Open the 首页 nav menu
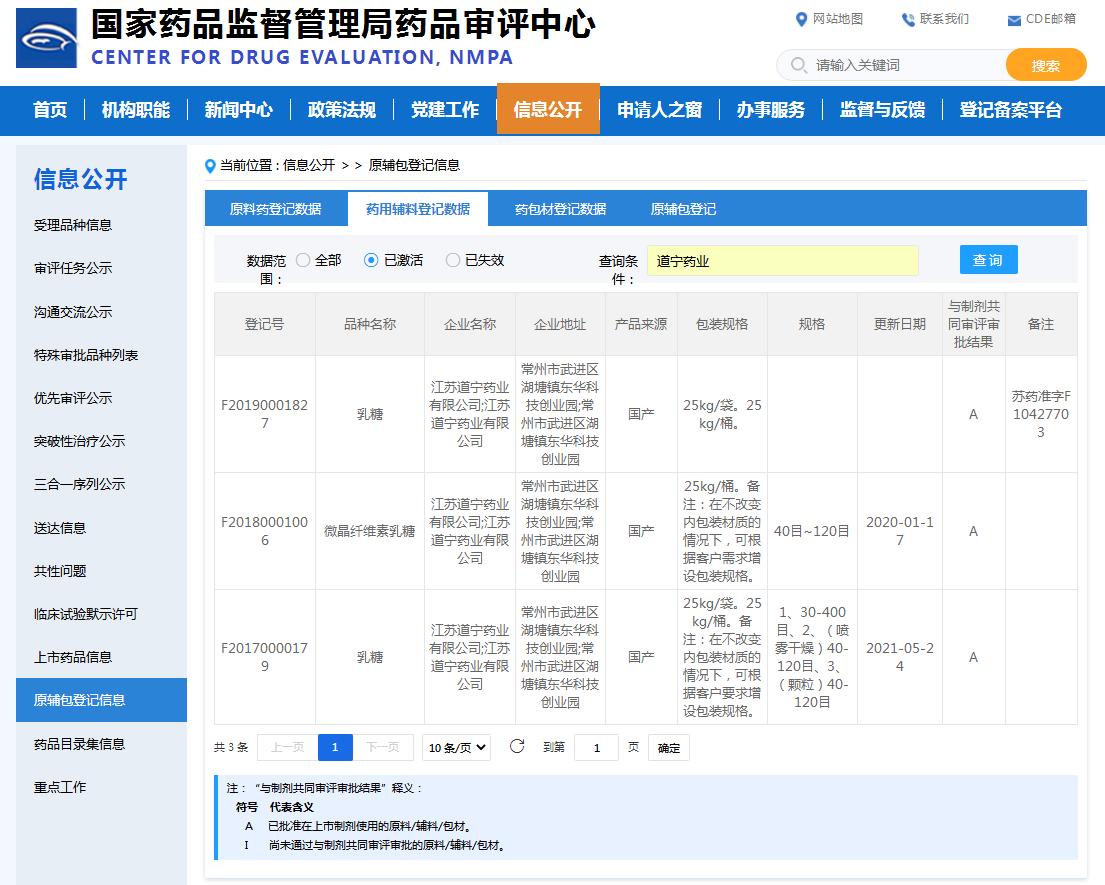Image resolution: width=1105 pixels, height=885 pixels. tap(50, 110)
